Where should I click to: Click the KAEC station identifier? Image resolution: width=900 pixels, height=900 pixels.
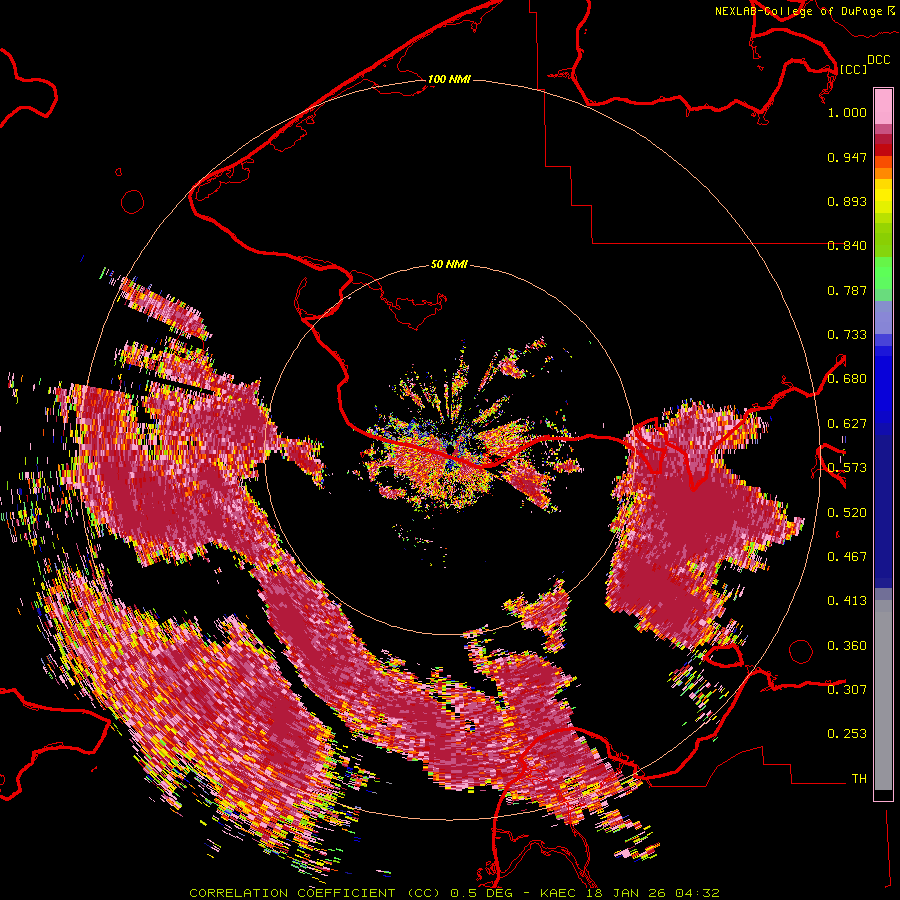[x=558, y=893]
